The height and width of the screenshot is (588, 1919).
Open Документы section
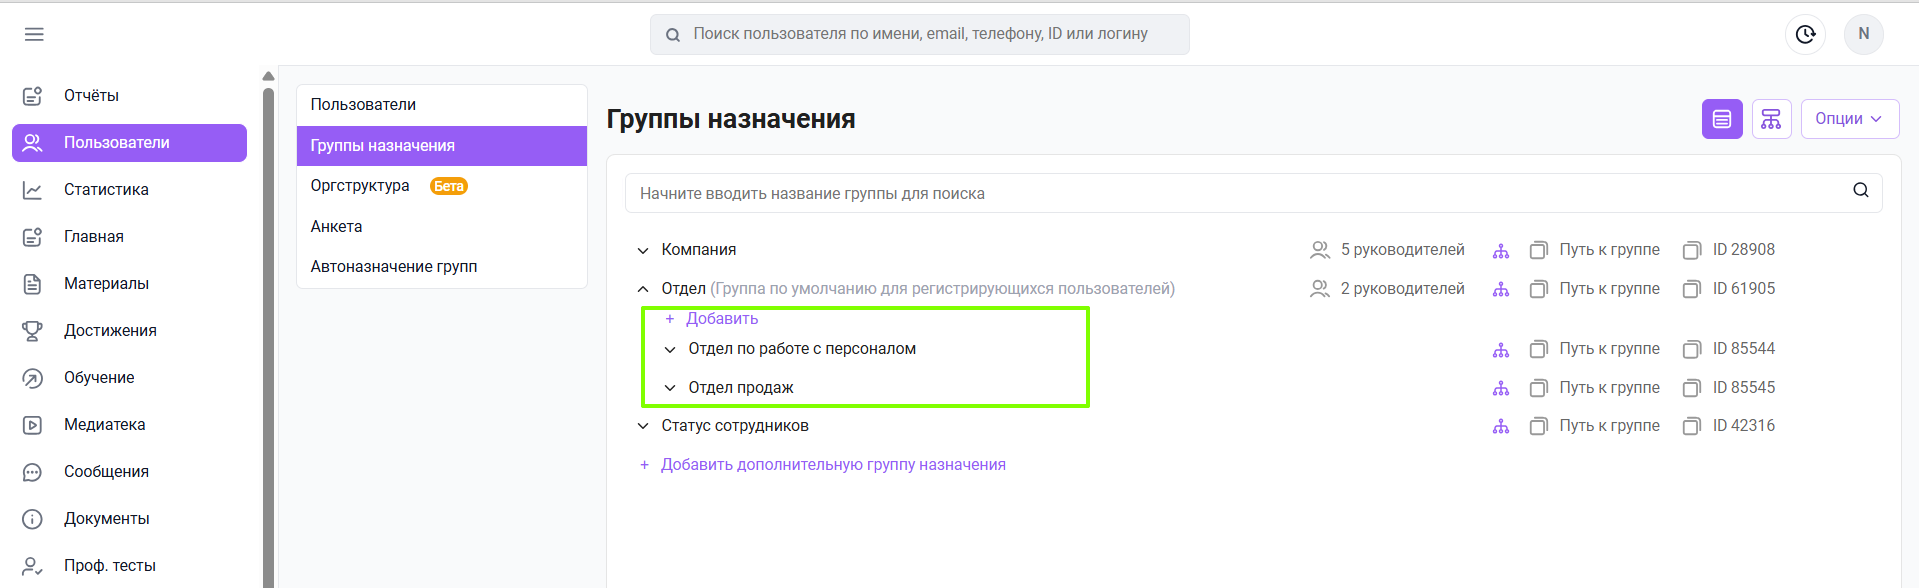click(x=129, y=519)
